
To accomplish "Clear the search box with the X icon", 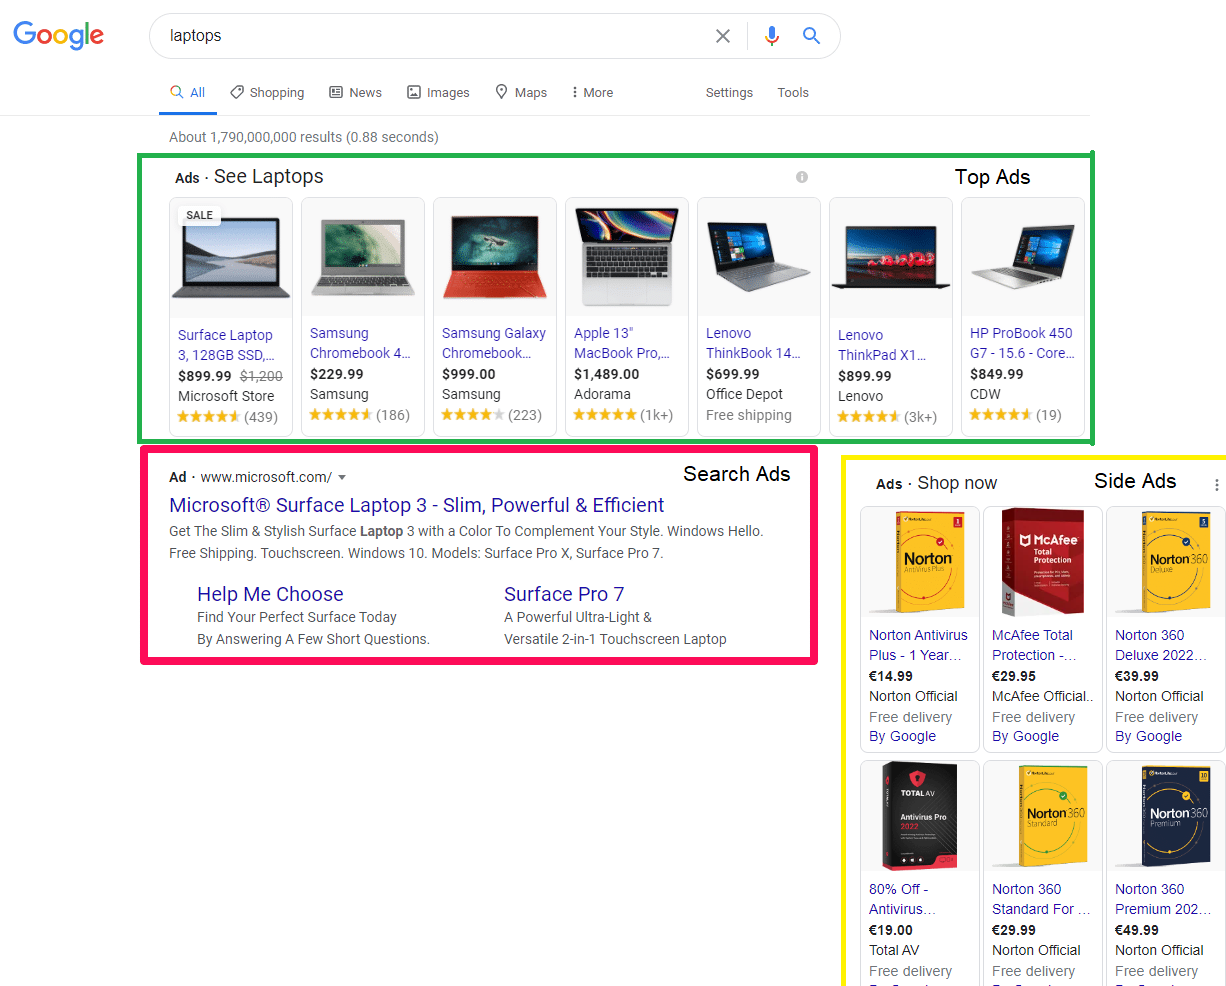I will click(x=723, y=36).
